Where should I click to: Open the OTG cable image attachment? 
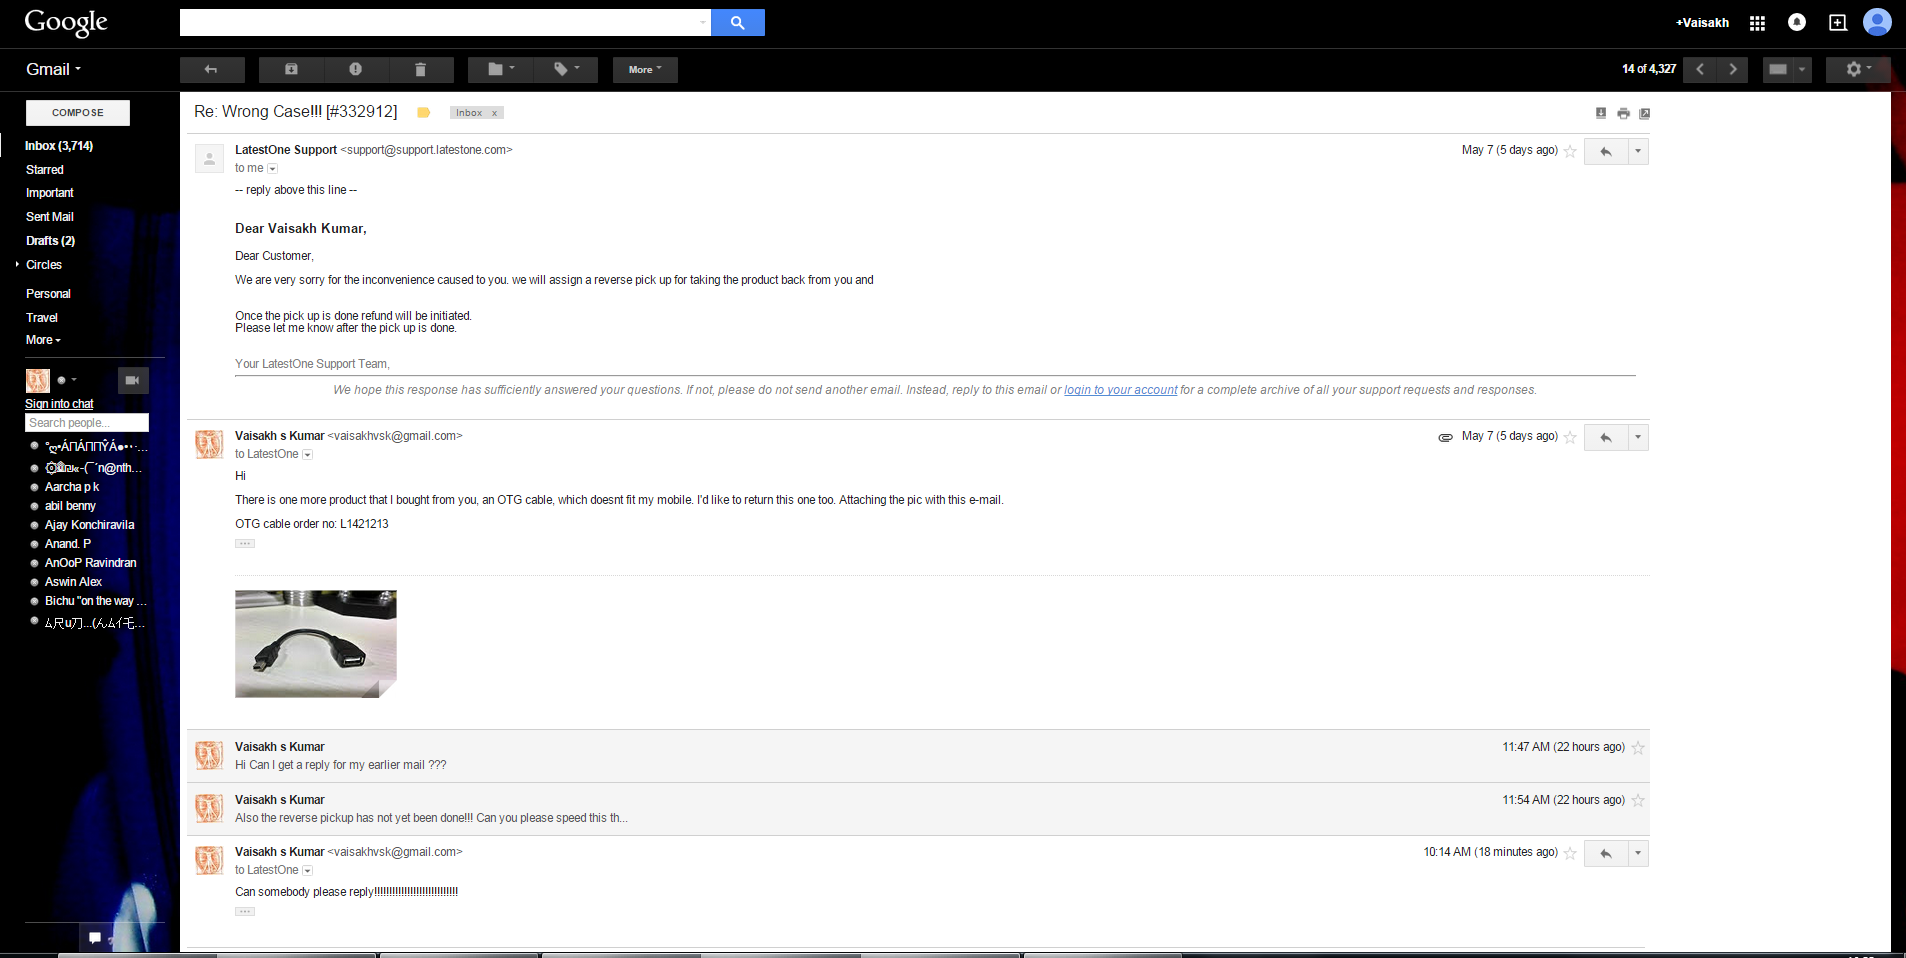coord(316,644)
